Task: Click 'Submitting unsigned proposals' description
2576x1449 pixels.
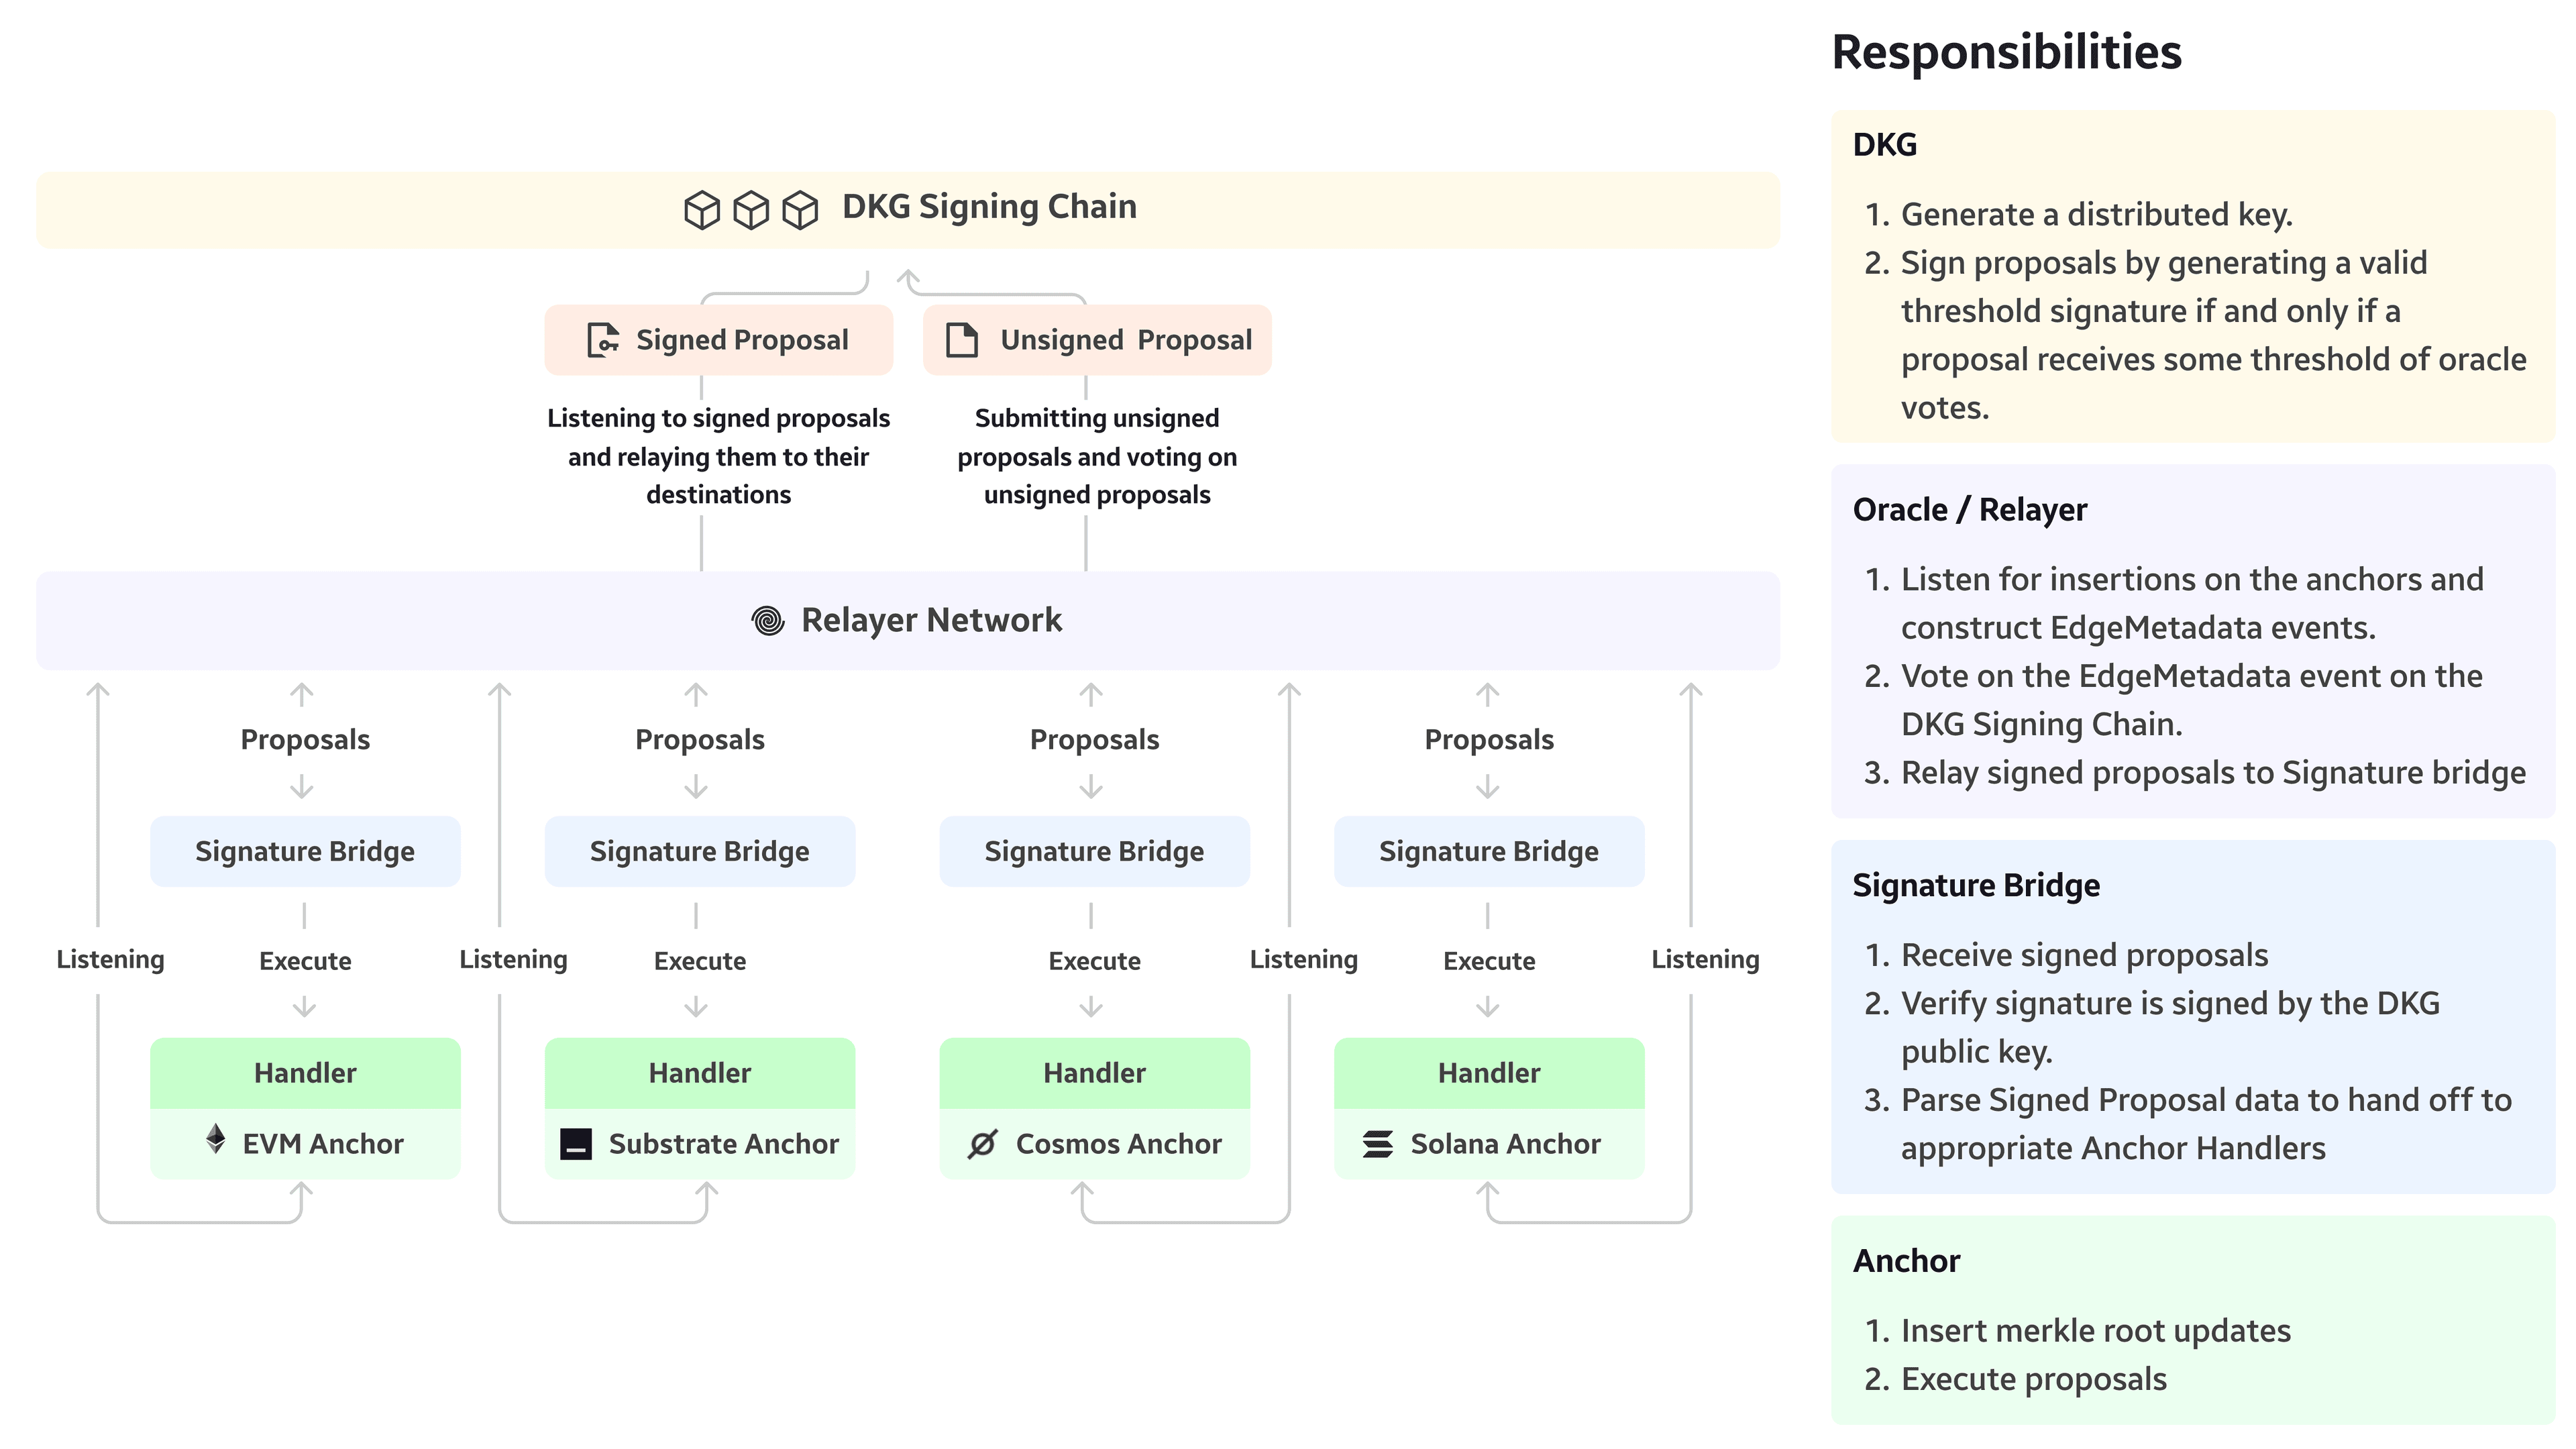Action: coord(1097,457)
